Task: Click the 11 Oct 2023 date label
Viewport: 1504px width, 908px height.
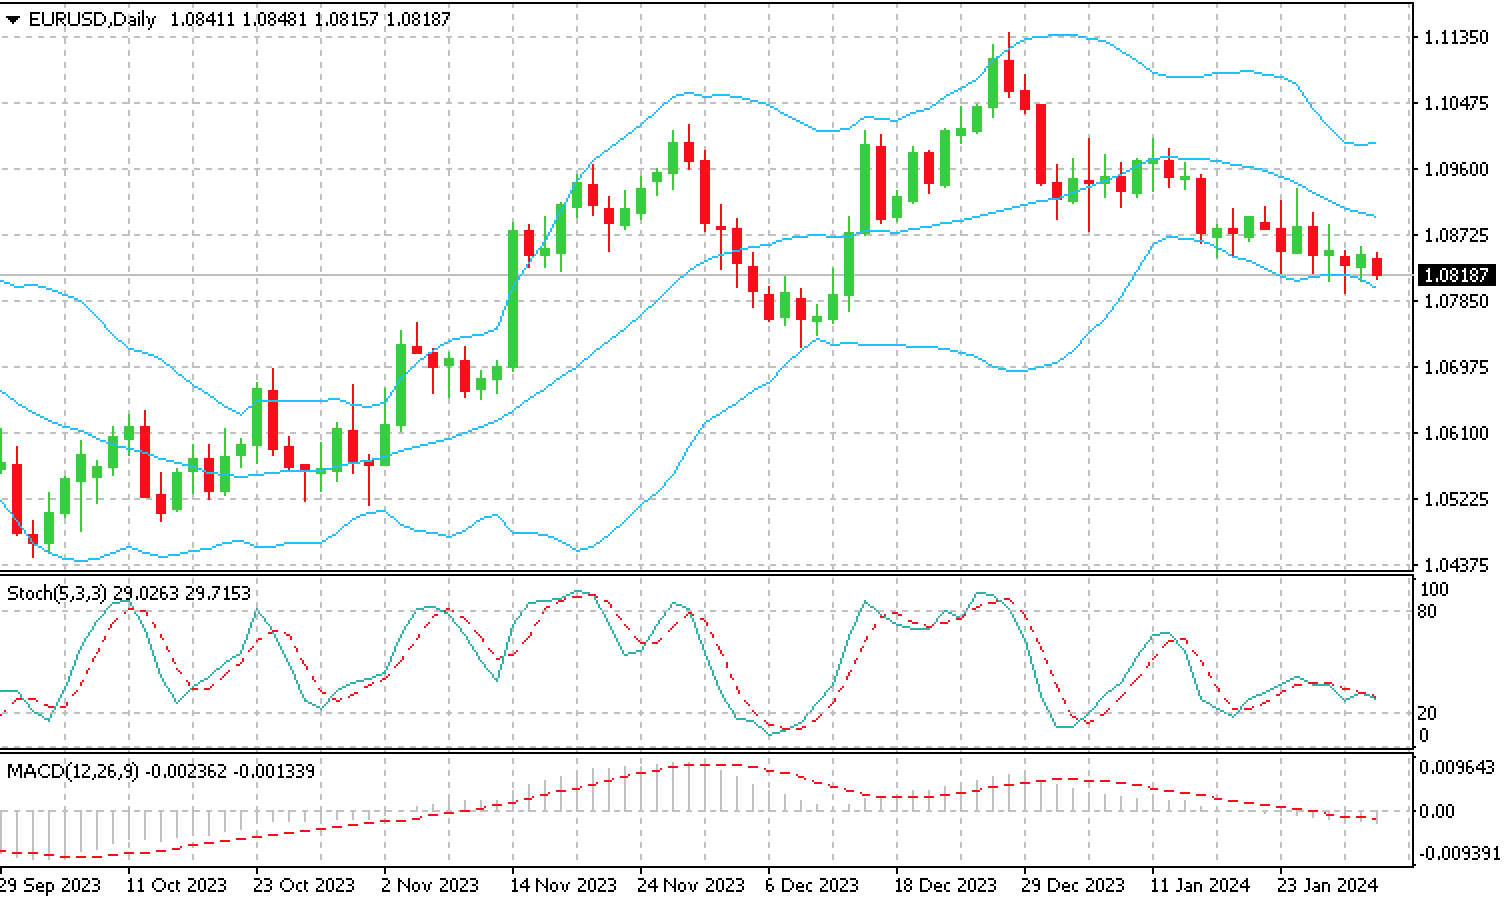Action: [x=177, y=885]
